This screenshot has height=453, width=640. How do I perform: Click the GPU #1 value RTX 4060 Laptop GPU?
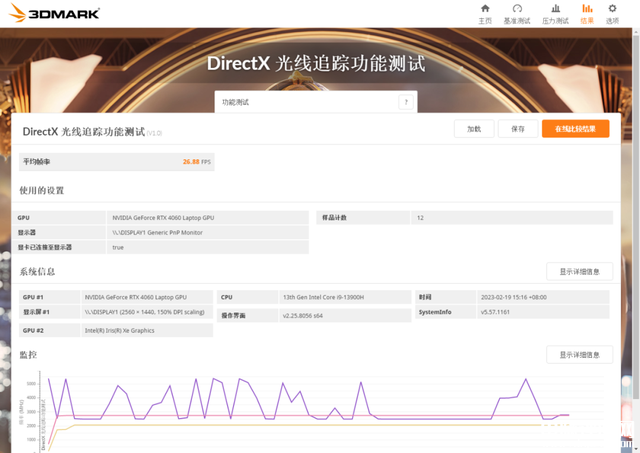coord(136,297)
